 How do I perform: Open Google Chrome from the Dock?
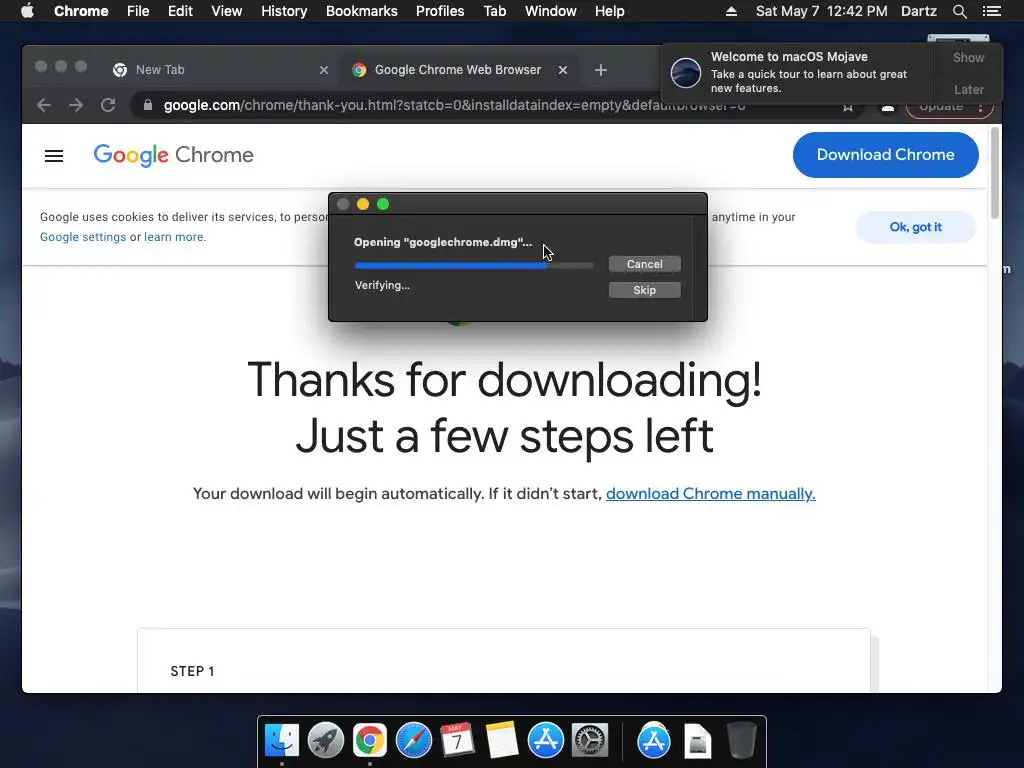tap(370, 741)
